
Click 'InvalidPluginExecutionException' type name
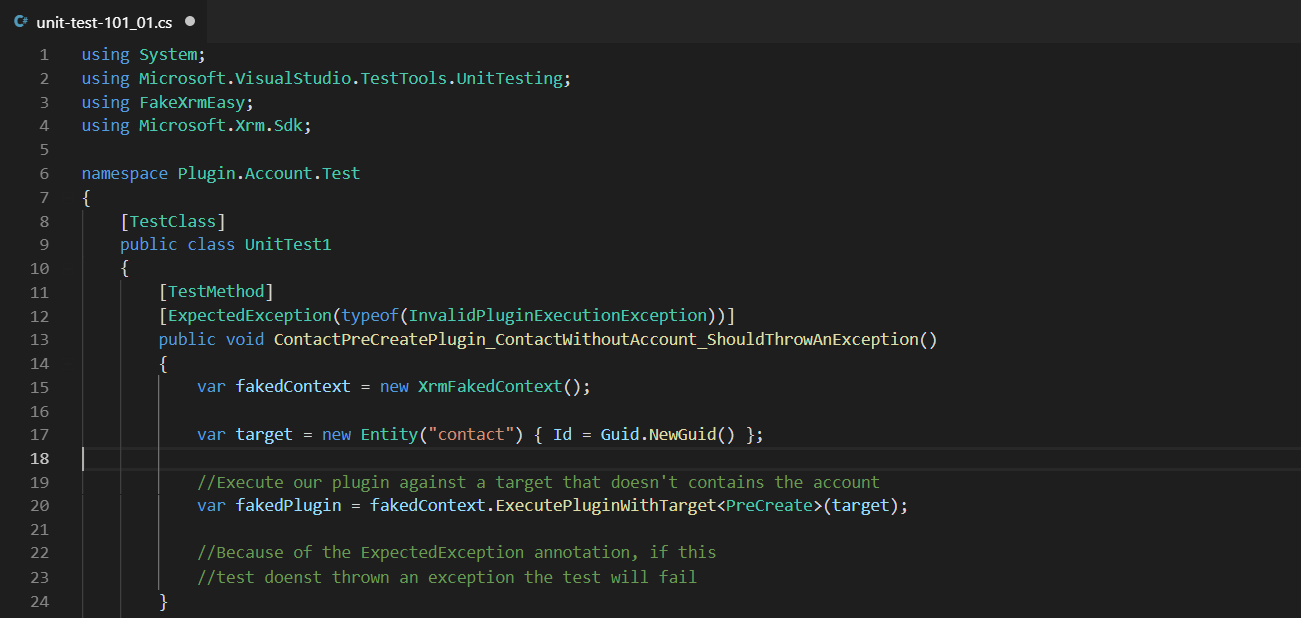pyautogui.click(x=558, y=316)
